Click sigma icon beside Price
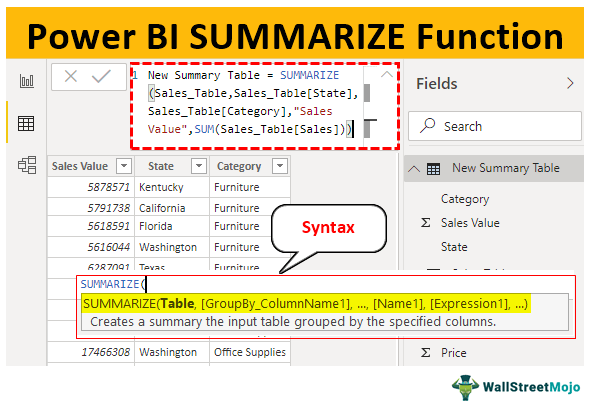The height and width of the screenshot is (408, 590). 426,353
